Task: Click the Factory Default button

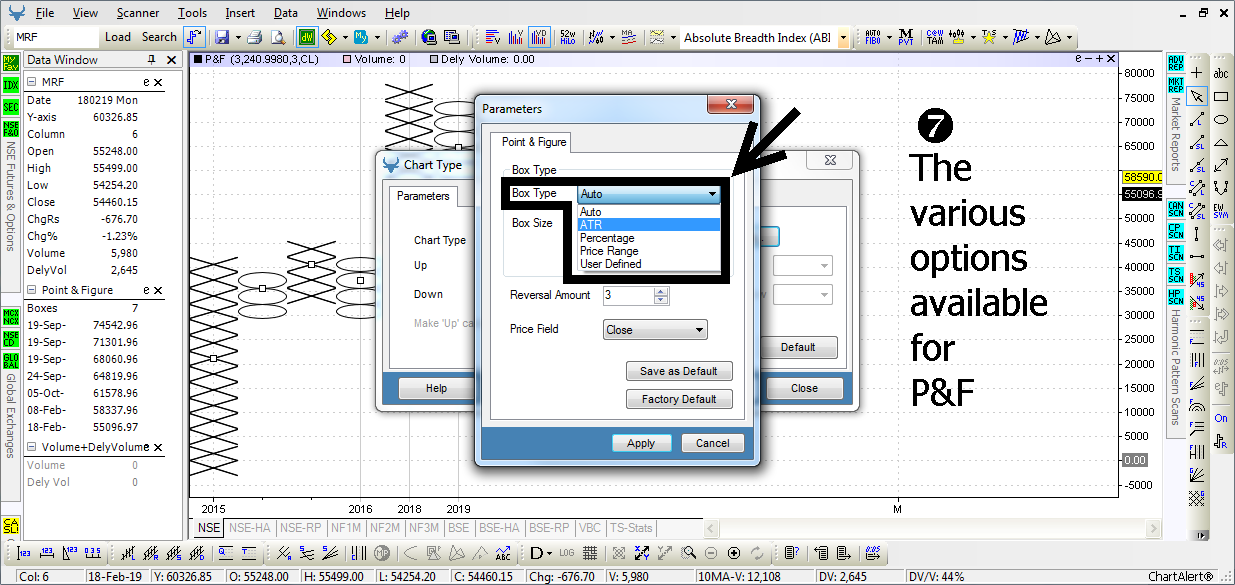Action: [x=679, y=399]
